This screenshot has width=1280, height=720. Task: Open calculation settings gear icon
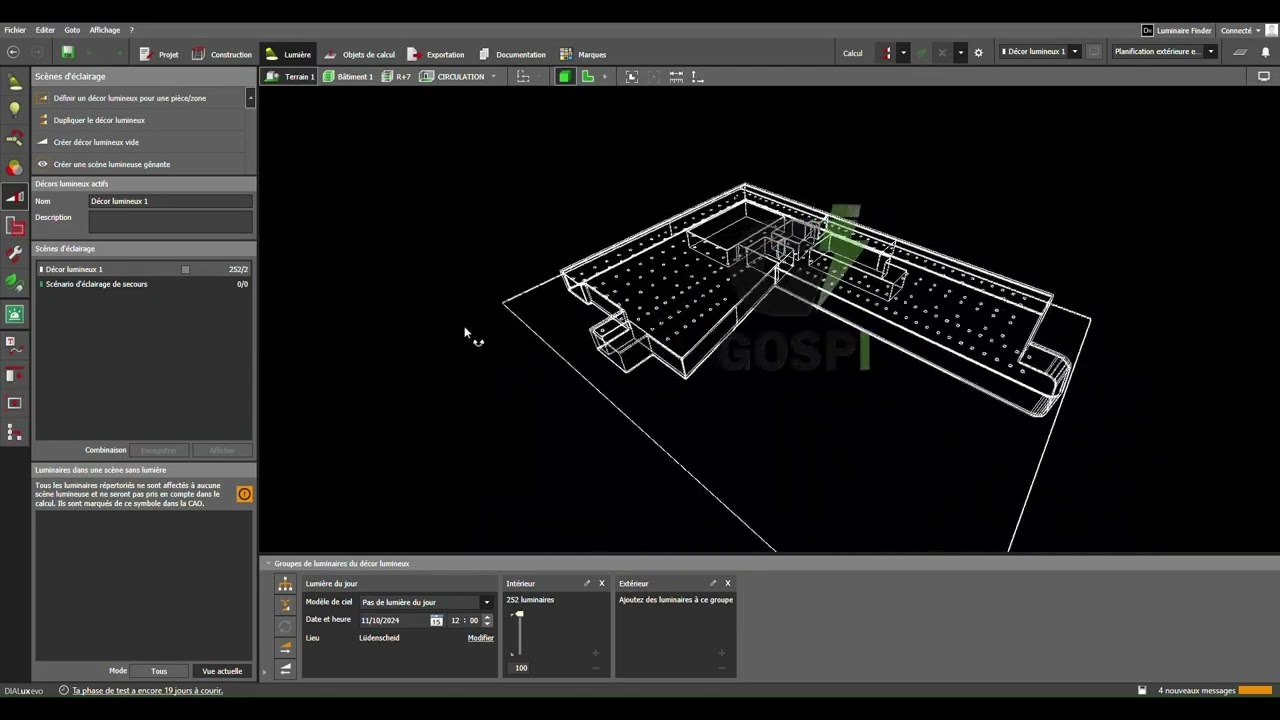(x=978, y=53)
